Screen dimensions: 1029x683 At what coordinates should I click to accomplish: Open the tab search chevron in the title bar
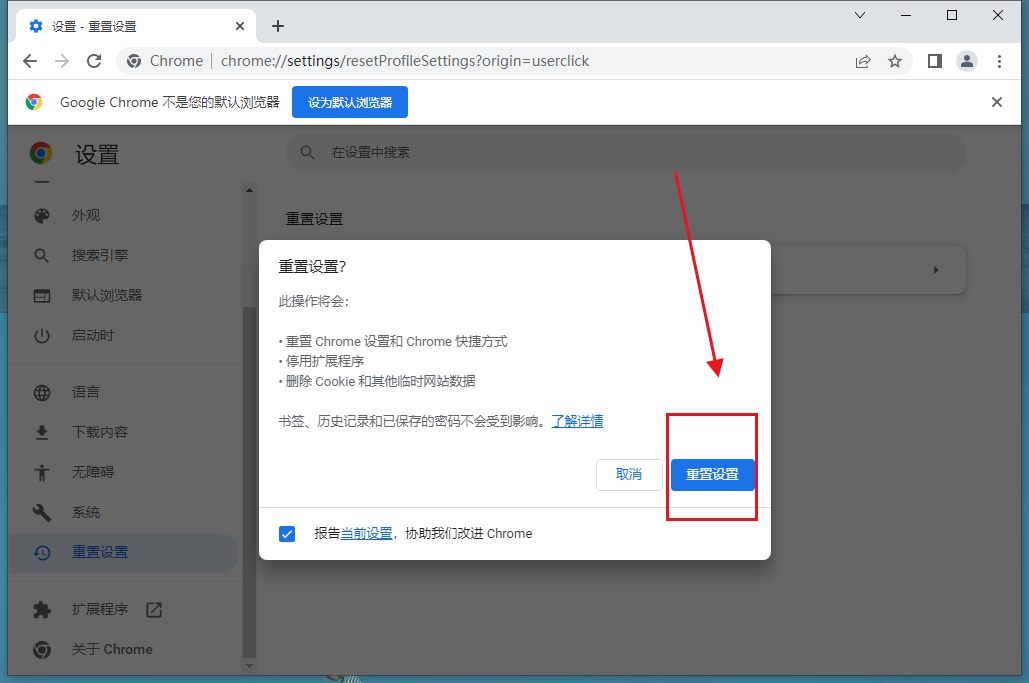(860, 15)
